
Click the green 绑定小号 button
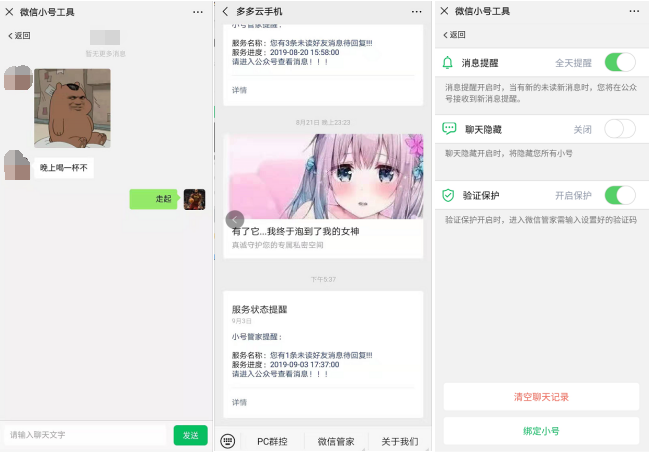click(541, 431)
